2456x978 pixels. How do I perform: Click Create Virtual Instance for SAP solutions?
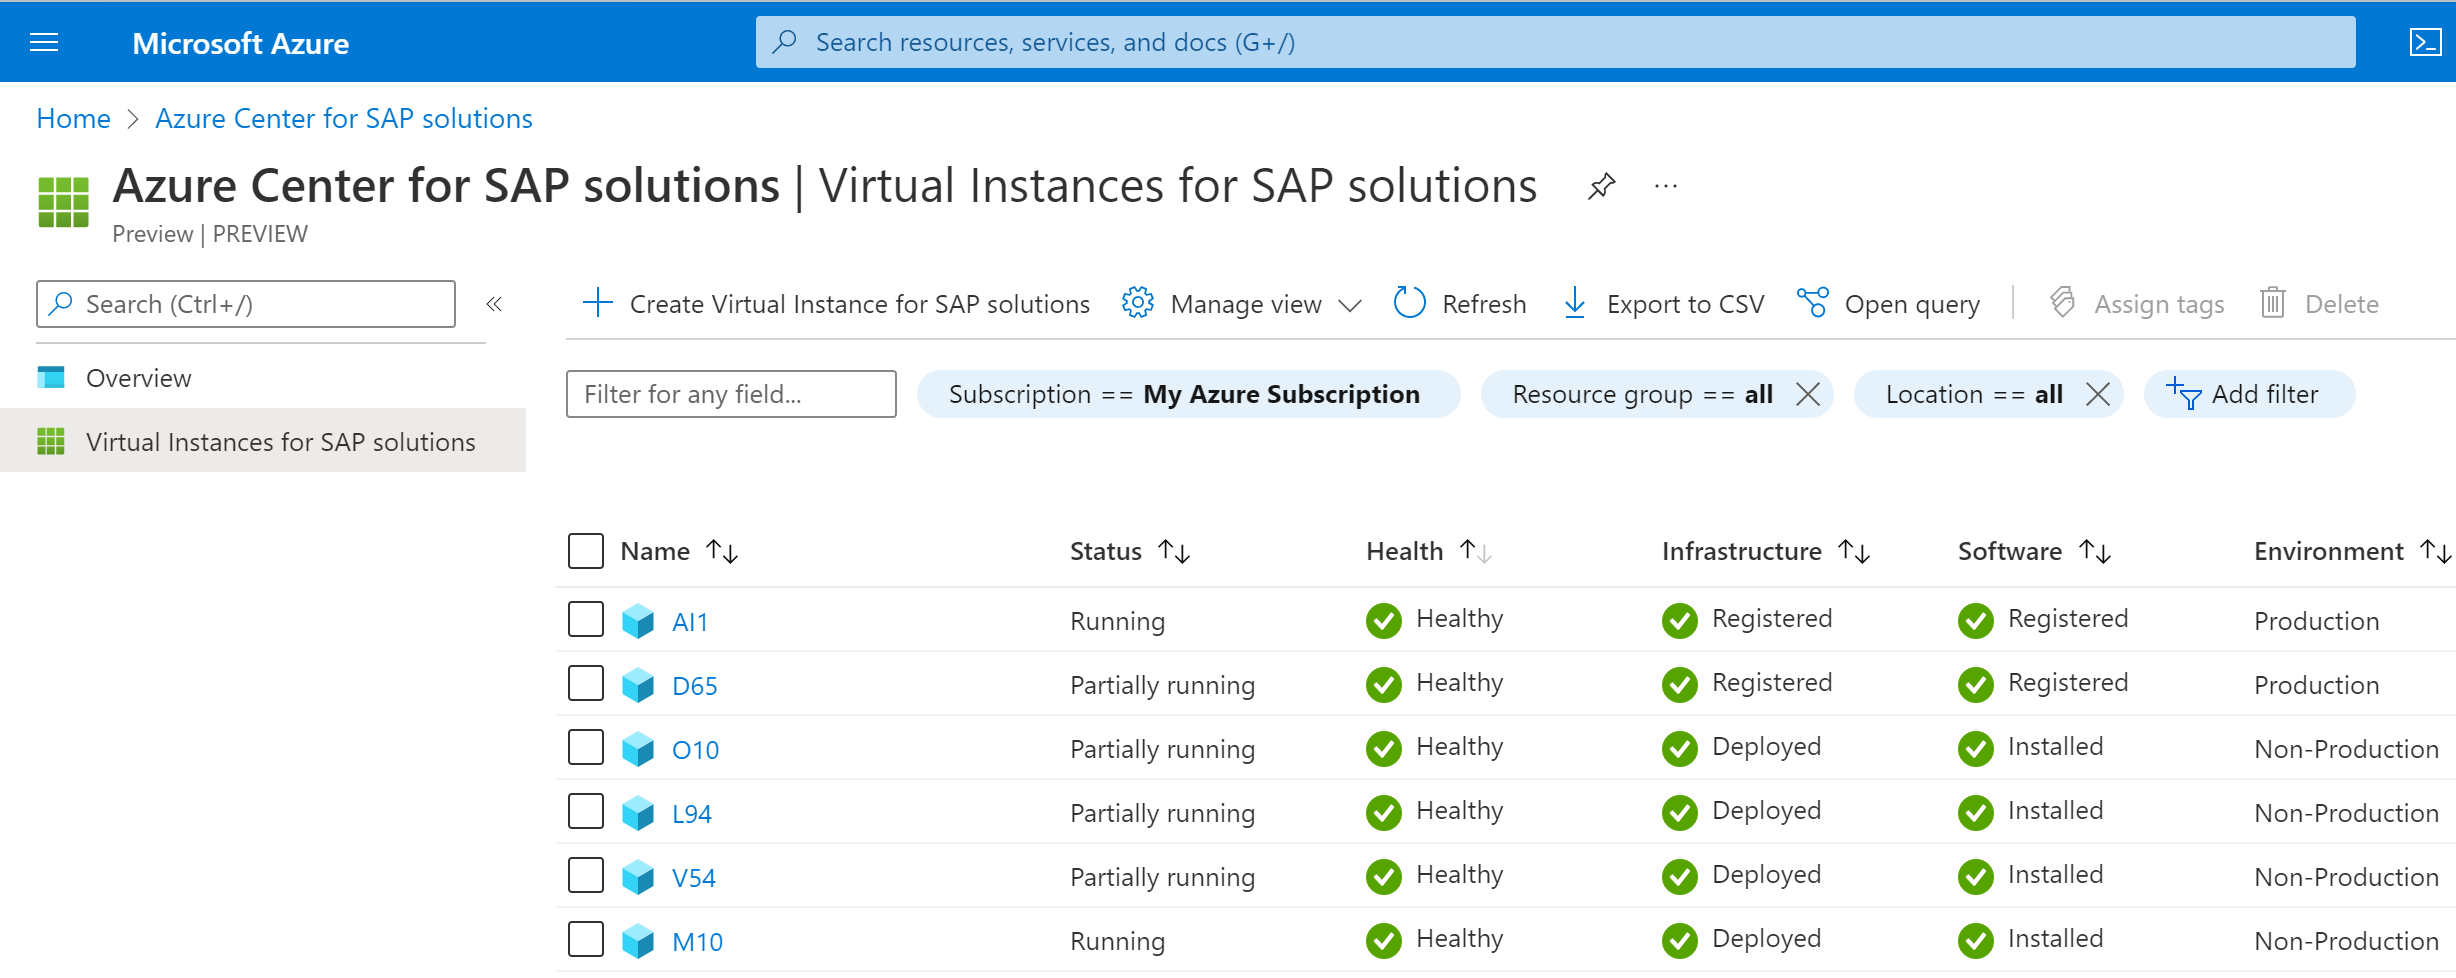pyautogui.click(x=836, y=303)
